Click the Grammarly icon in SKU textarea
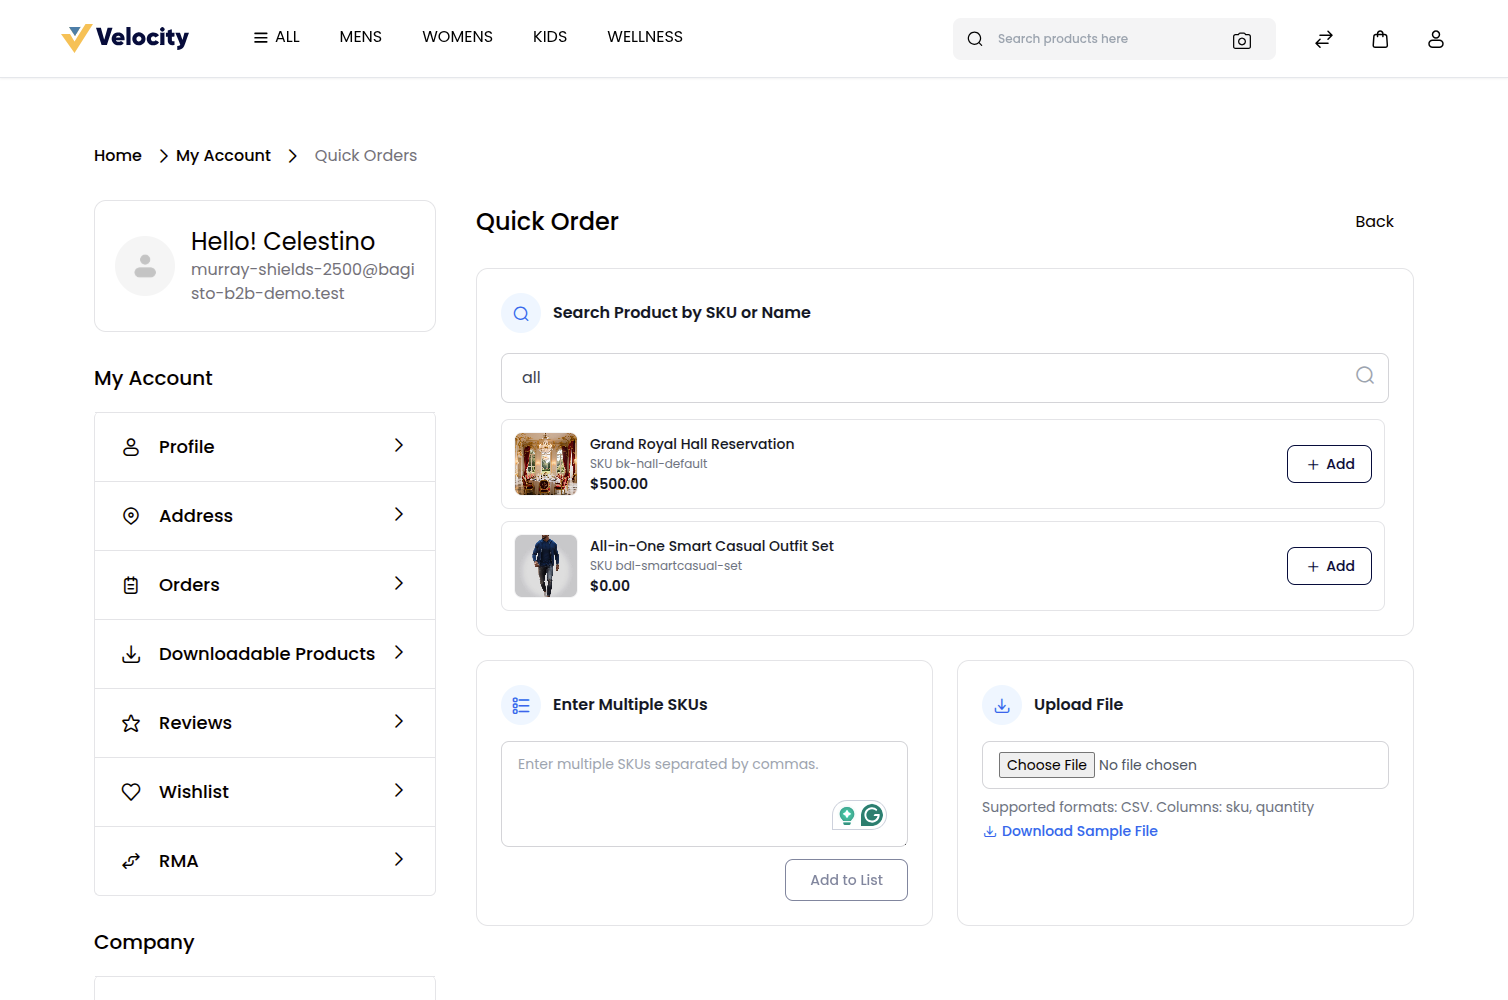This screenshot has width=1508, height=1000. (872, 815)
